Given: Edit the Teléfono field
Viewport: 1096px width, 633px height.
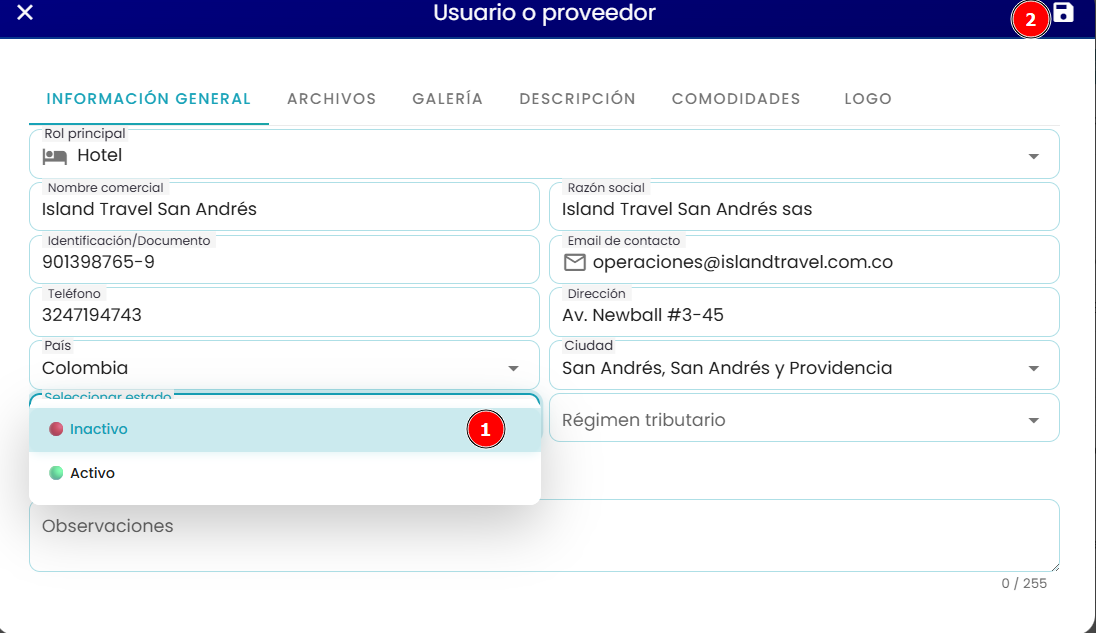Looking at the screenshot, I should tap(284, 312).
